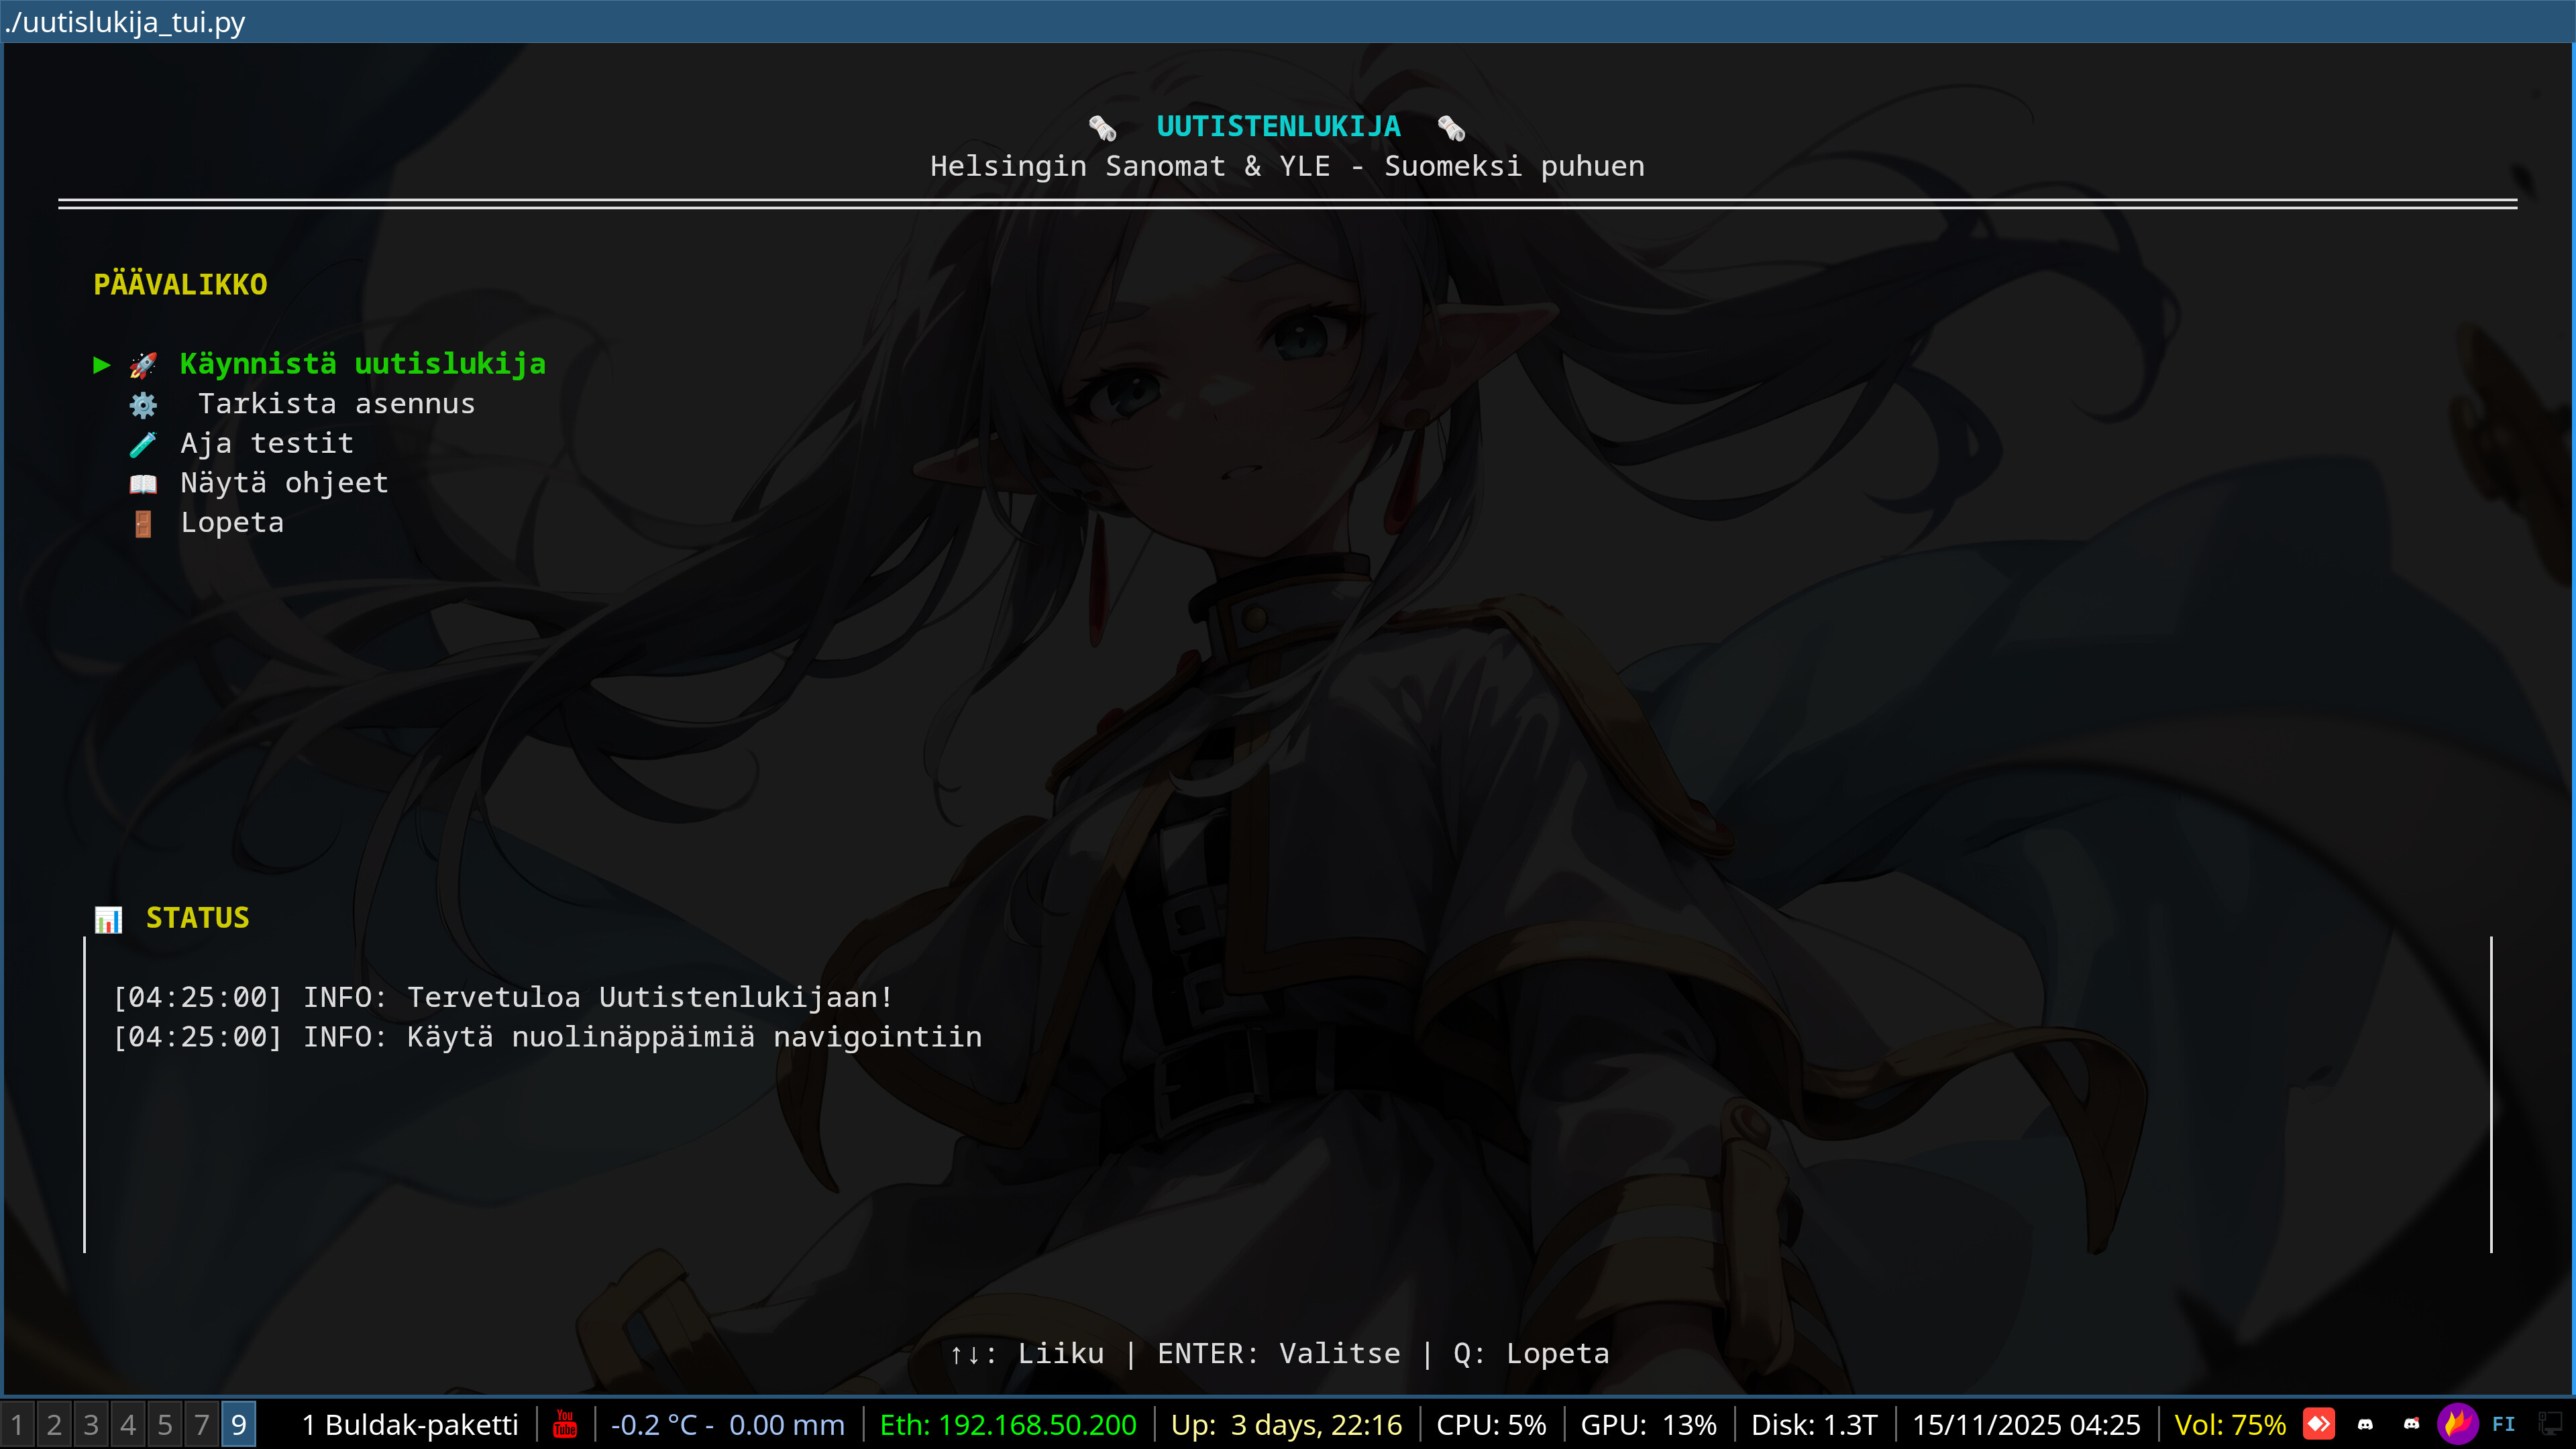Switch to workspace 1 in the bar
Viewport: 2576px width, 1449px height.
[17, 1424]
